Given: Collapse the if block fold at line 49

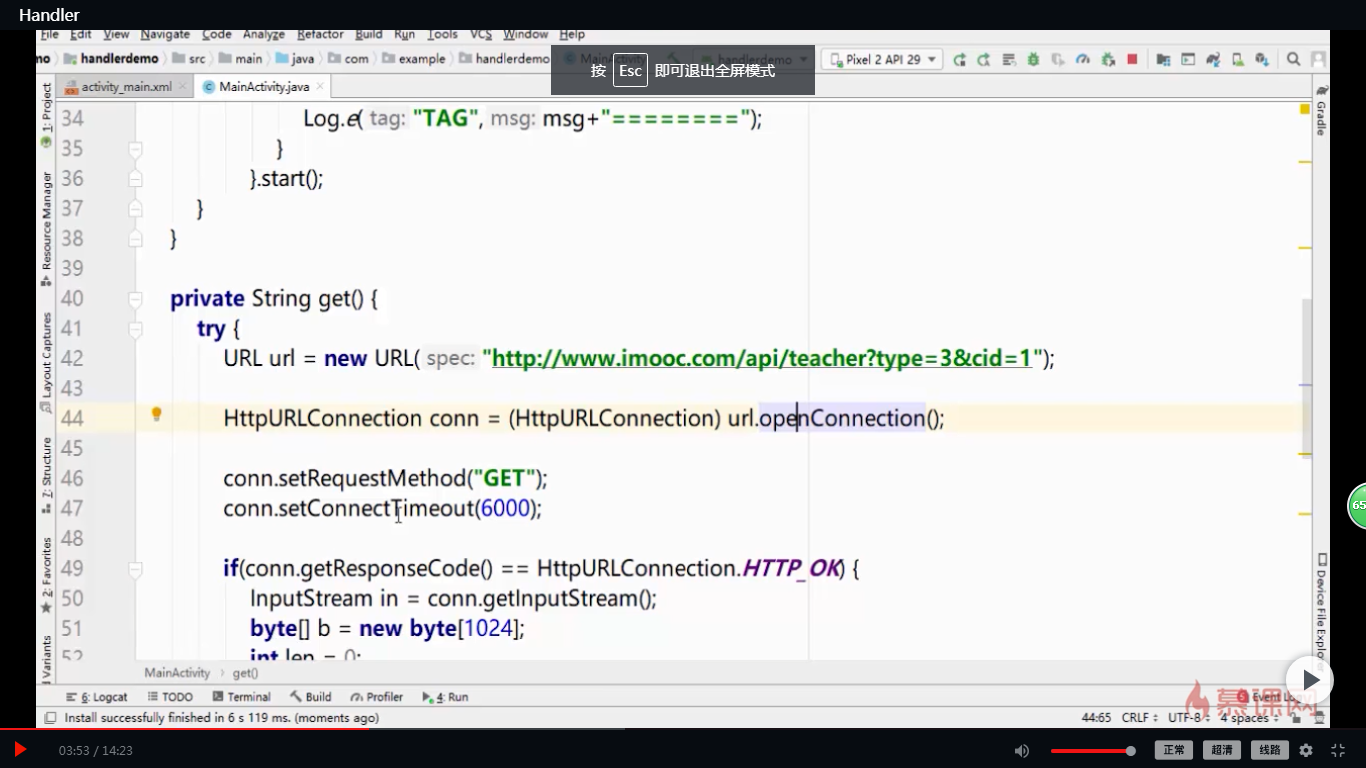Looking at the screenshot, I should point(136,569).
